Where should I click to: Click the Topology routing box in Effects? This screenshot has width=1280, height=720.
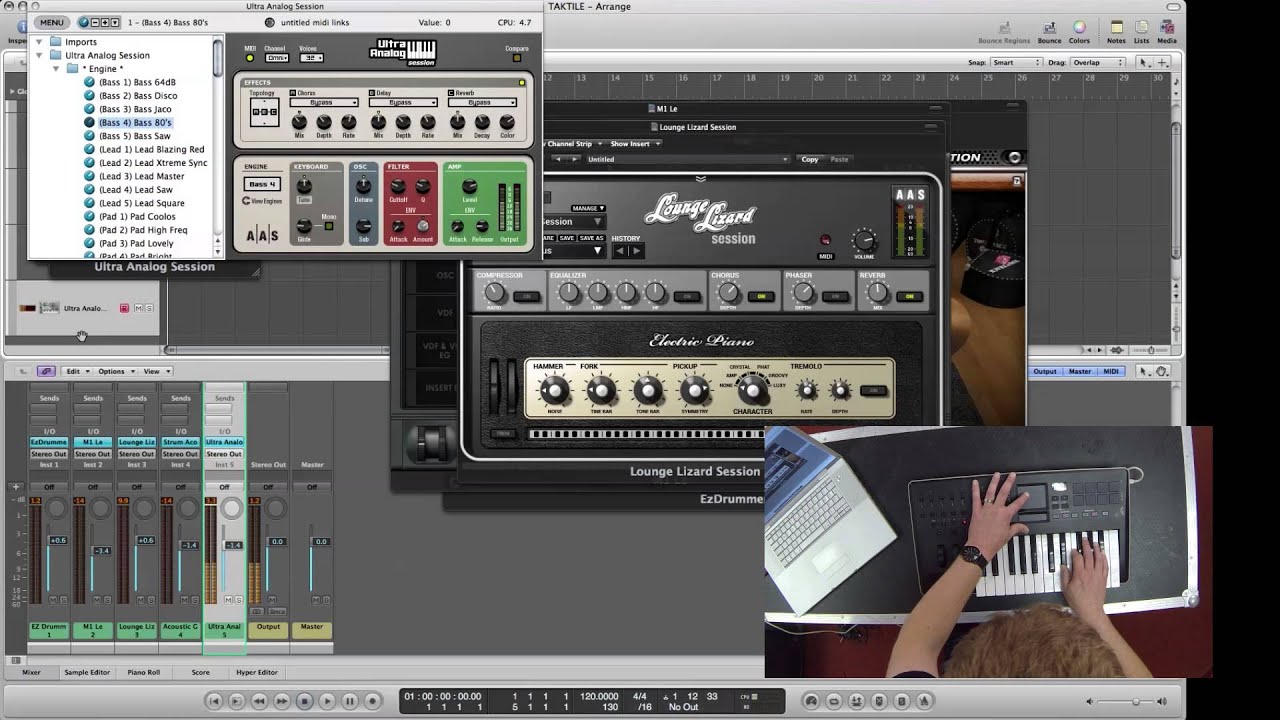(264, 112)
